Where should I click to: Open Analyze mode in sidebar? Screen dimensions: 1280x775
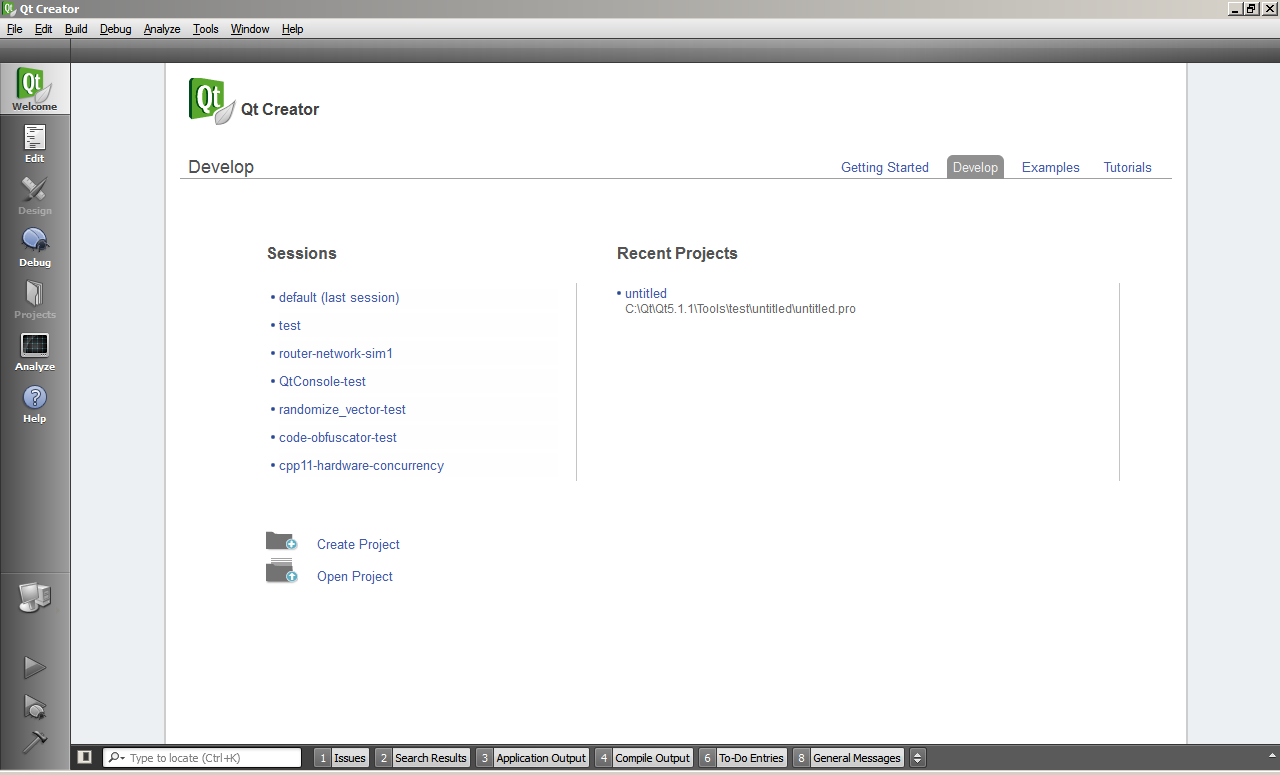point(35,350)
